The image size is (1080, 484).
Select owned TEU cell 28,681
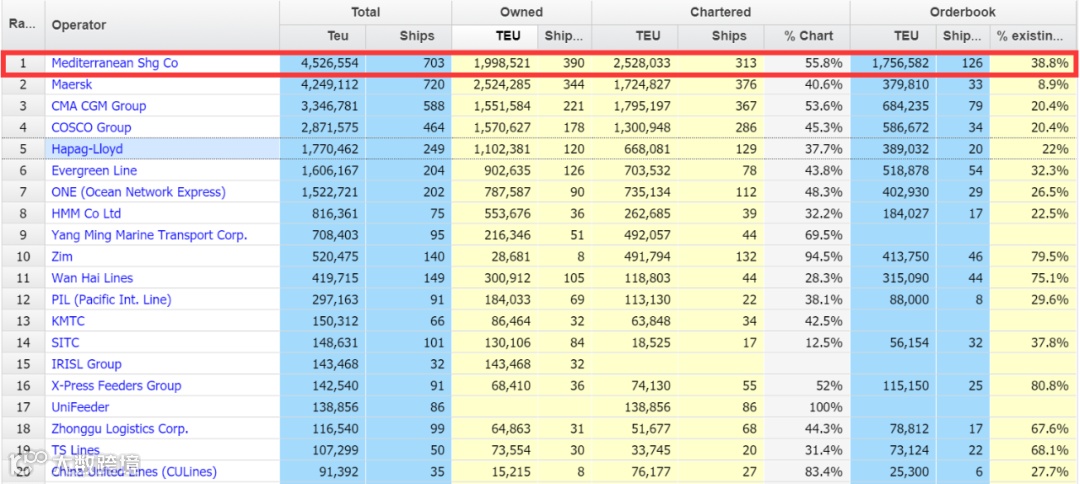tap(495, 257)
